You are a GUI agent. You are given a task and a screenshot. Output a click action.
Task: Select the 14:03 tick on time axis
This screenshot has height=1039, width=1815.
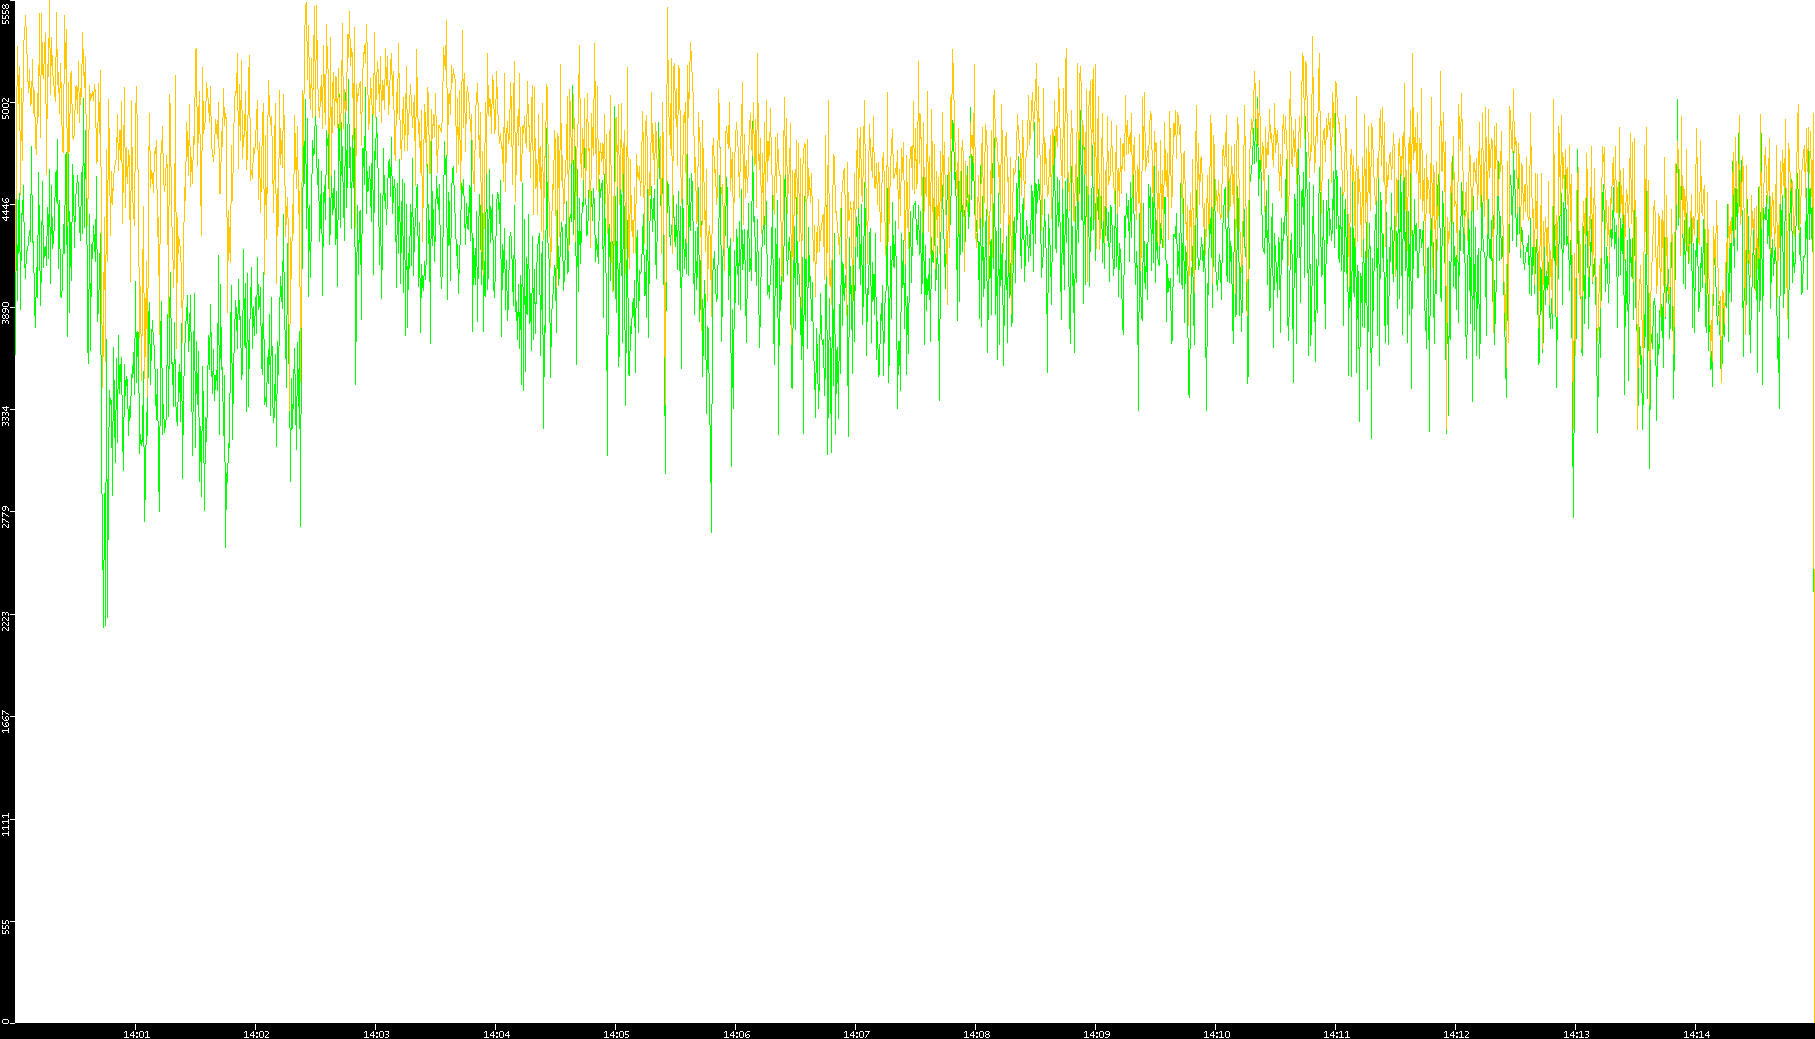(x=376, y=1034)
